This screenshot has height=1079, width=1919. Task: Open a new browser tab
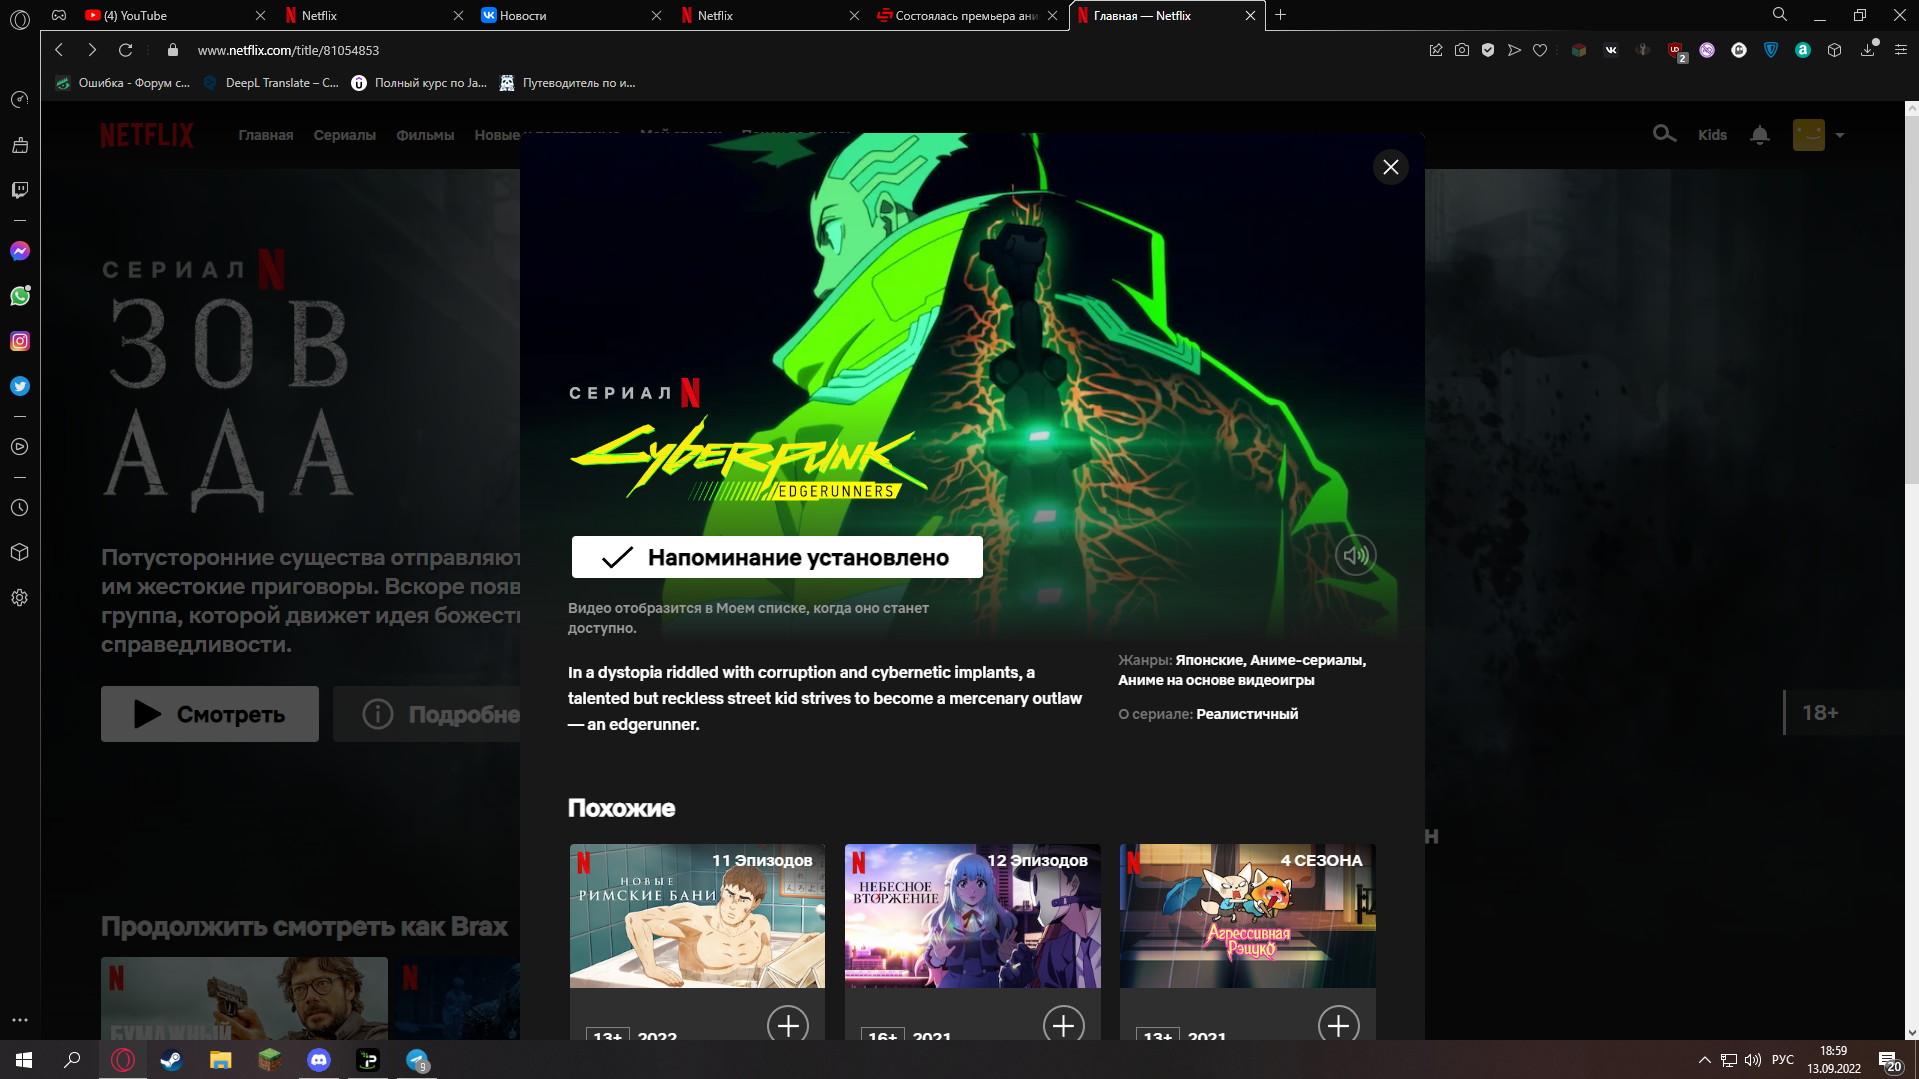(1280, 15)
